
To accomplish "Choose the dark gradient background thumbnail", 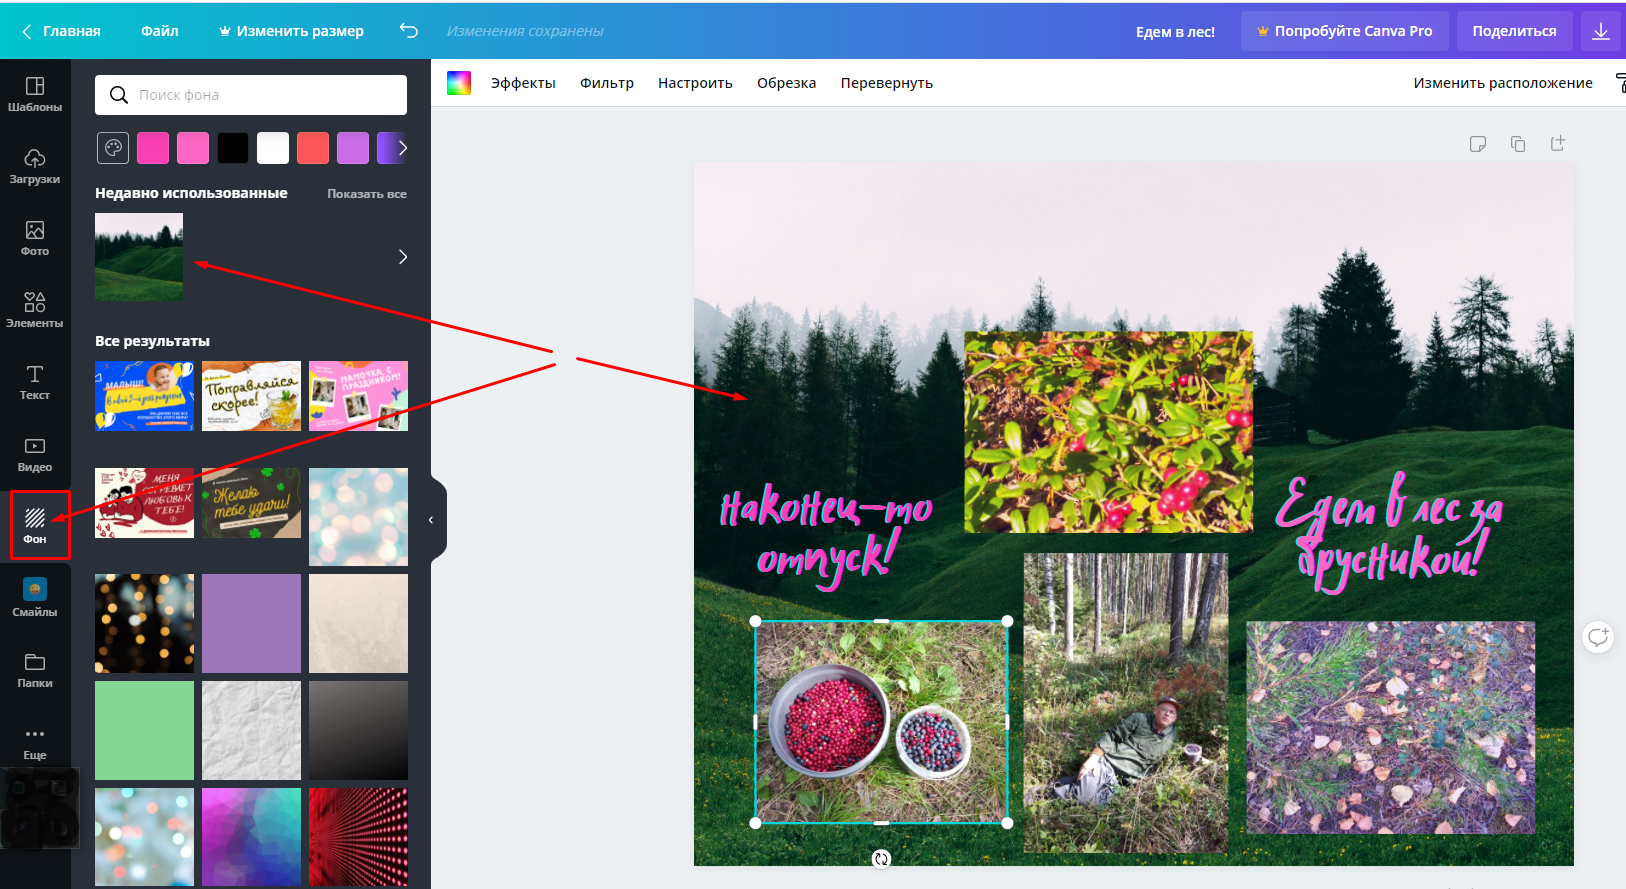I will (x=358, y=730).
